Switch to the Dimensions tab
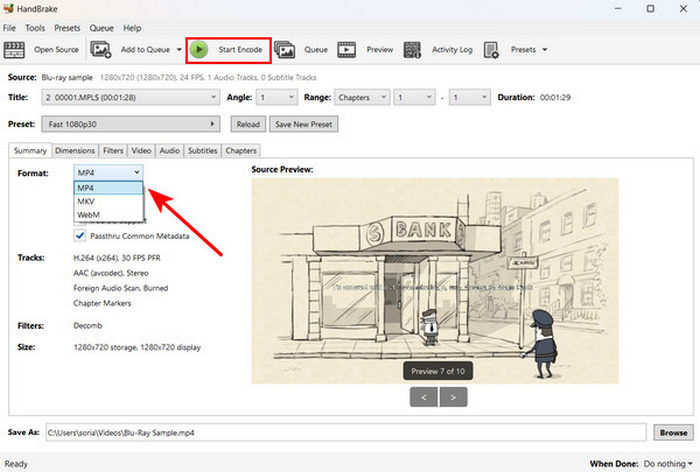Screen dimensions: 700x472 tap(75, 150)
